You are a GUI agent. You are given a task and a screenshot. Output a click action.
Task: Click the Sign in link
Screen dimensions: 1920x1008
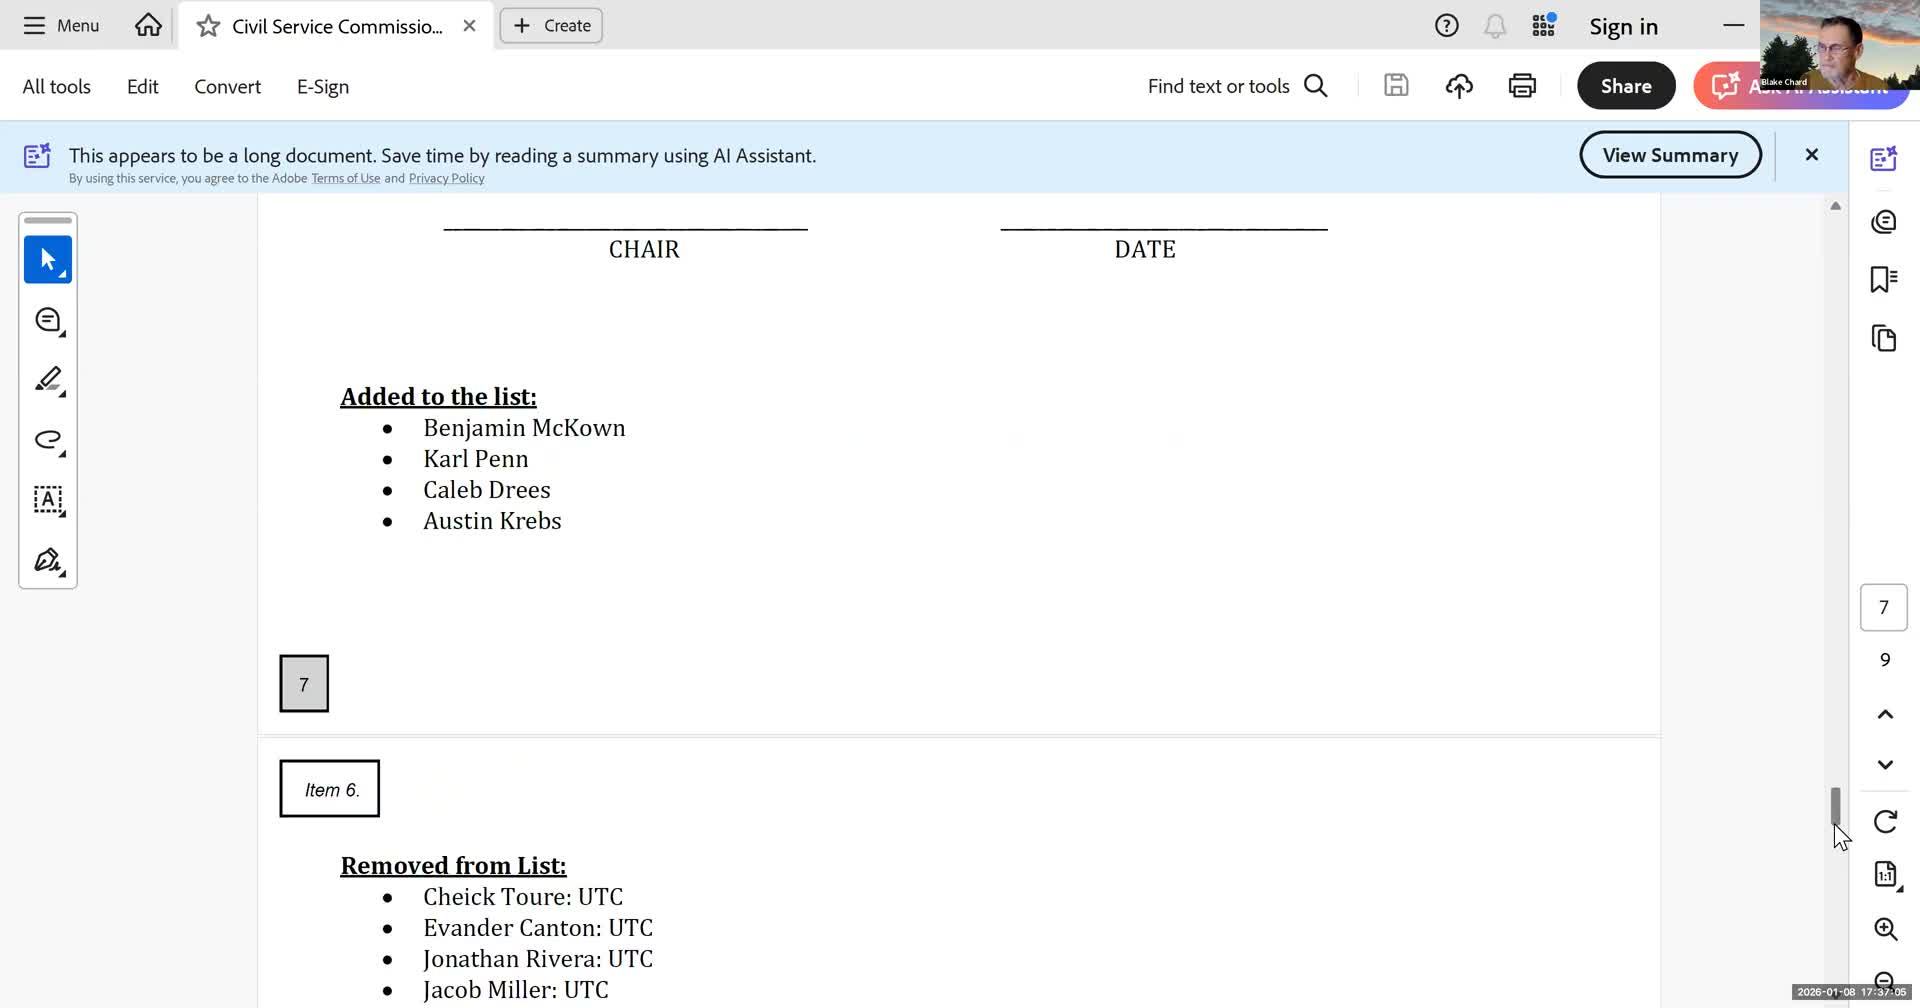[1623, 27]
